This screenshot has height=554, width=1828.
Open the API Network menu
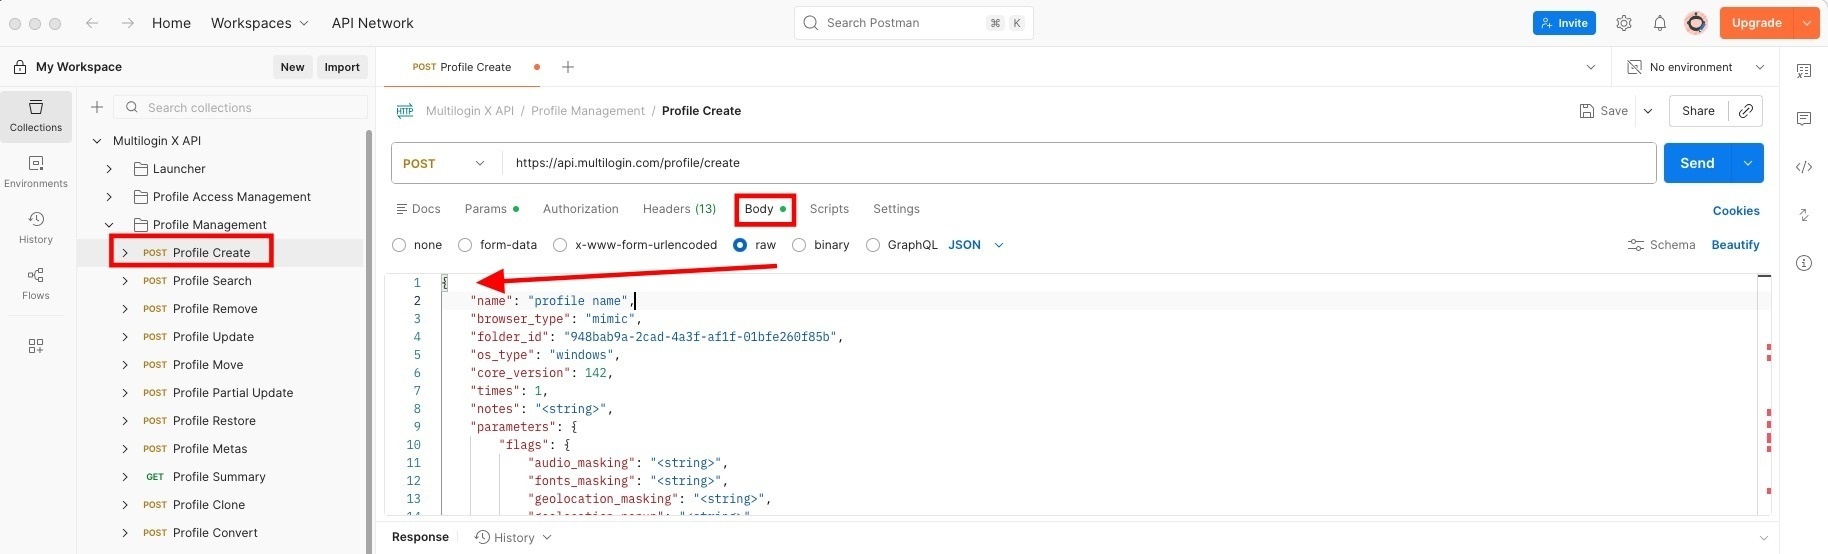[372, 23]
